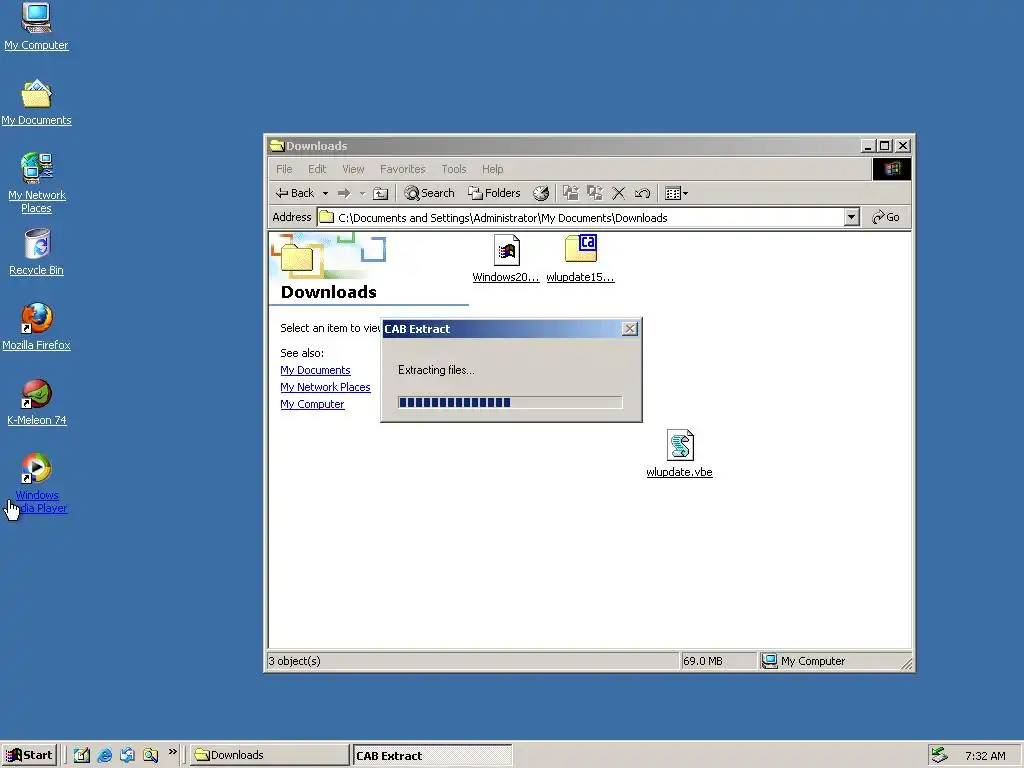Open the View menu
1024x768 pixels.
[x=353, y=169]
